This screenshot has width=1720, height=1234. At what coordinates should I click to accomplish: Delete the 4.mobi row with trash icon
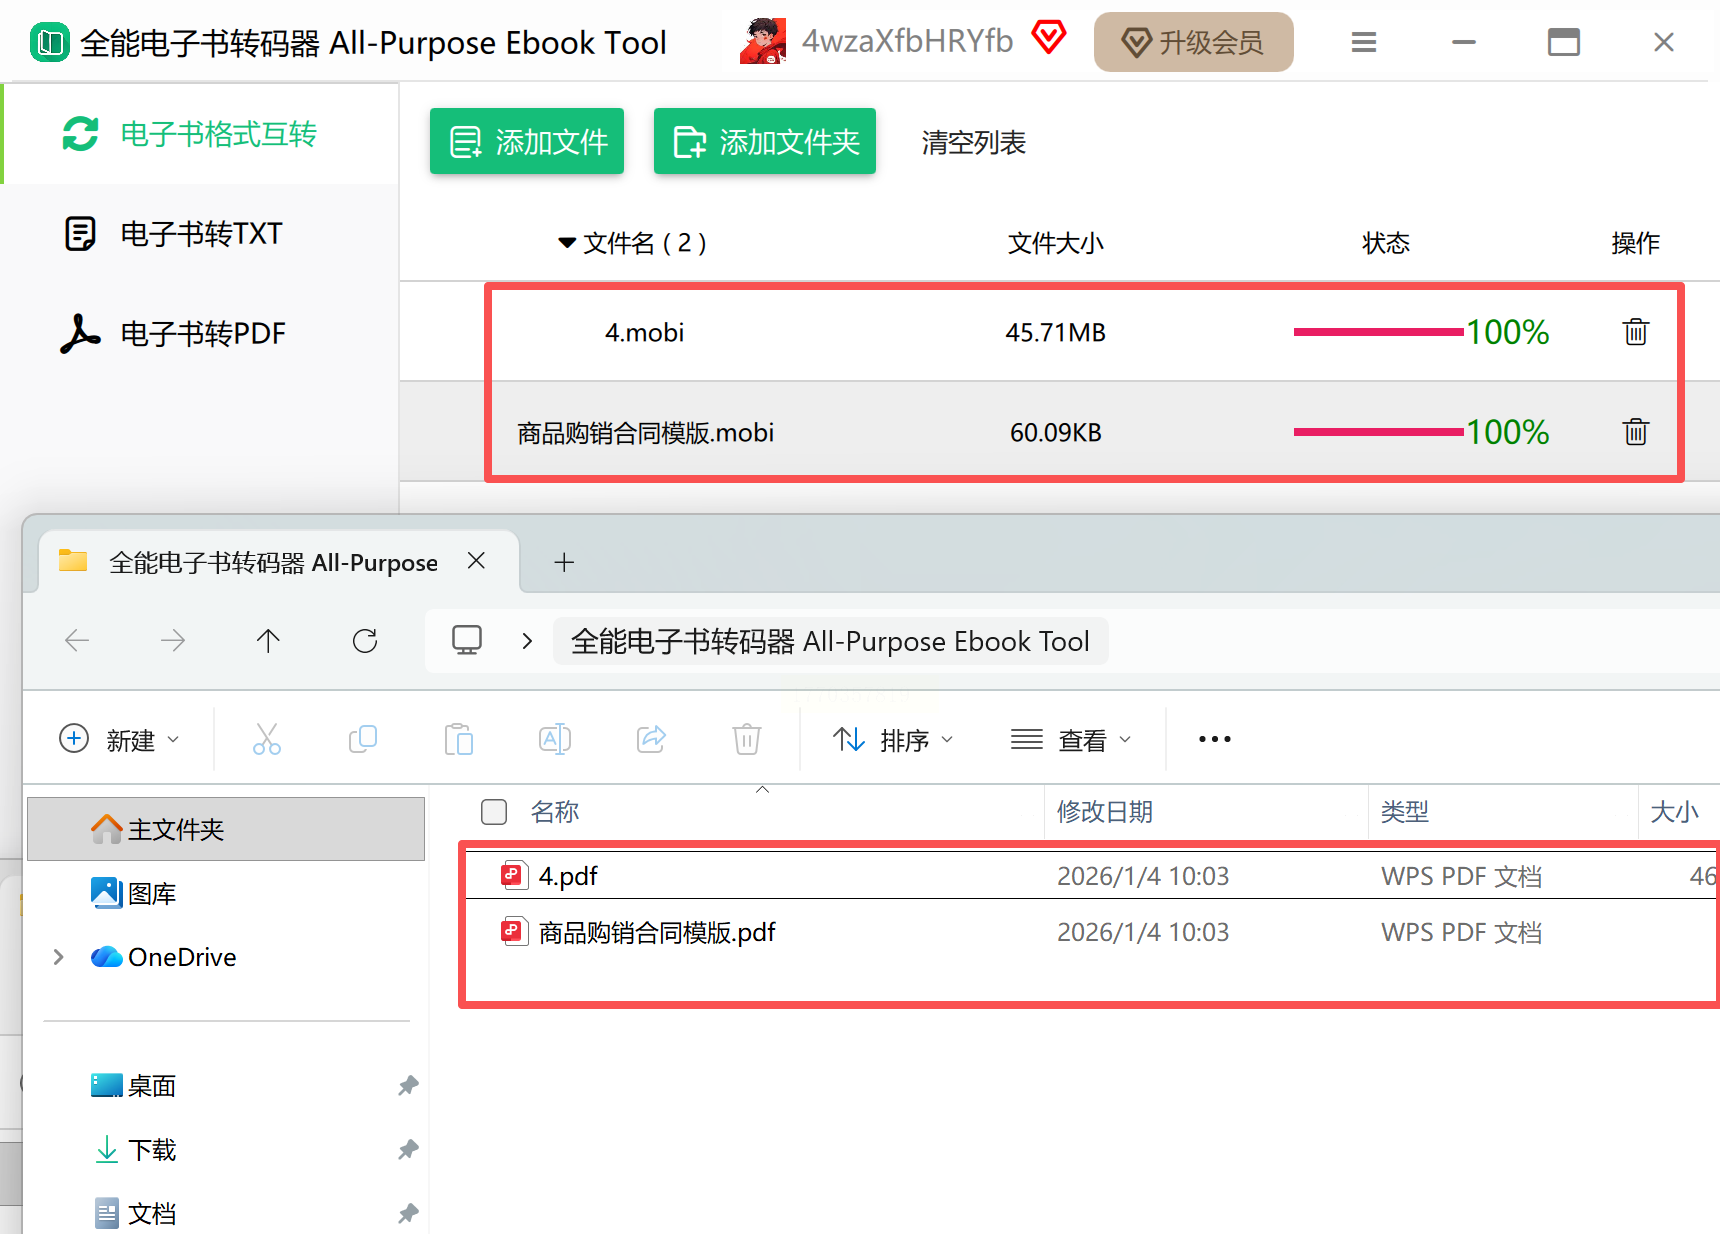click(1636, 332)
